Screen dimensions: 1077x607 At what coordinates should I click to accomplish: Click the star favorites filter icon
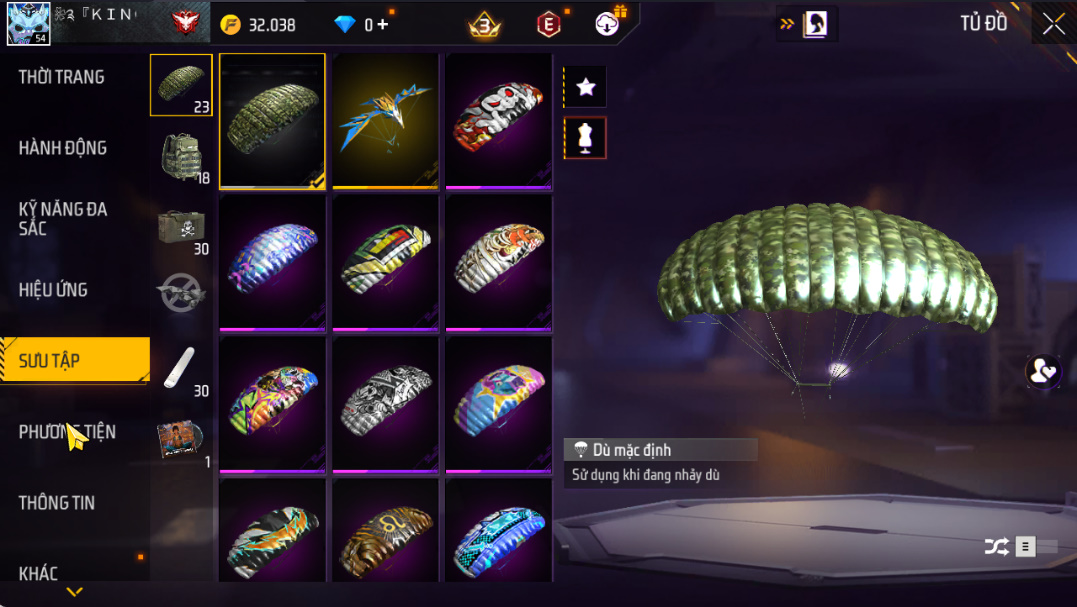pyautogui.click(x=585, y=87)
